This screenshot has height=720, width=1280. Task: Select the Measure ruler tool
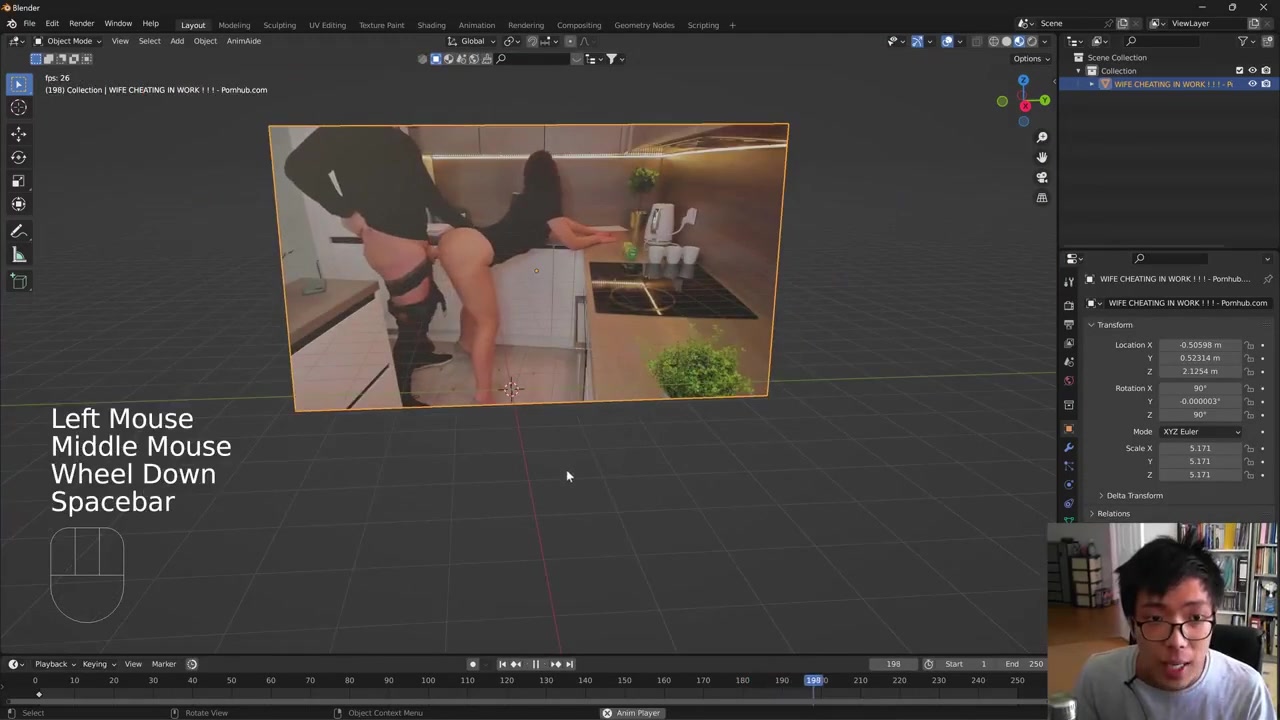click(x=18, y=255)
